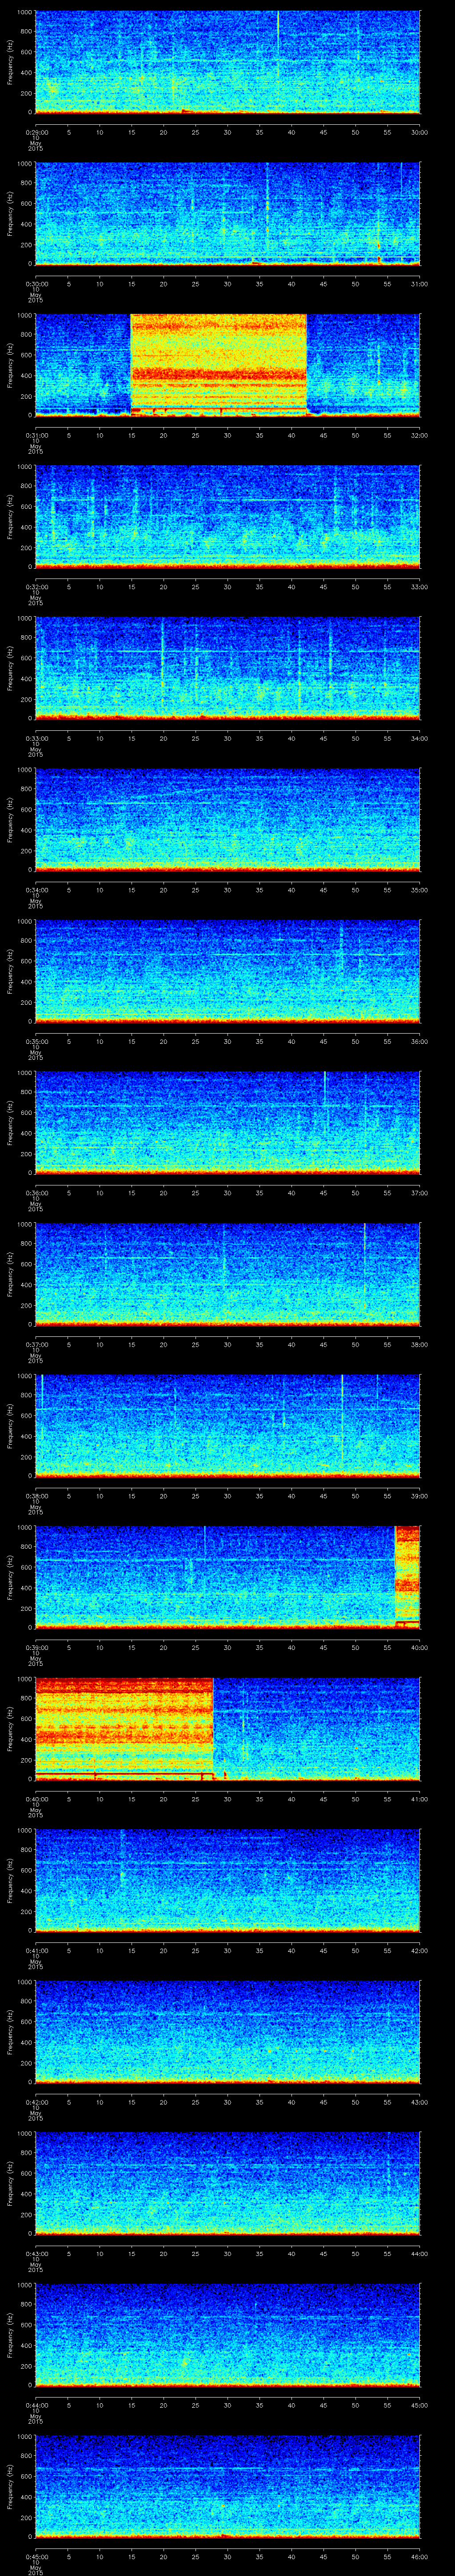The width and height of the screenshot is (455, 2576).
Task: Click the red noise block in the 0:40:00 panel
Action: (x=124, y=1728)
